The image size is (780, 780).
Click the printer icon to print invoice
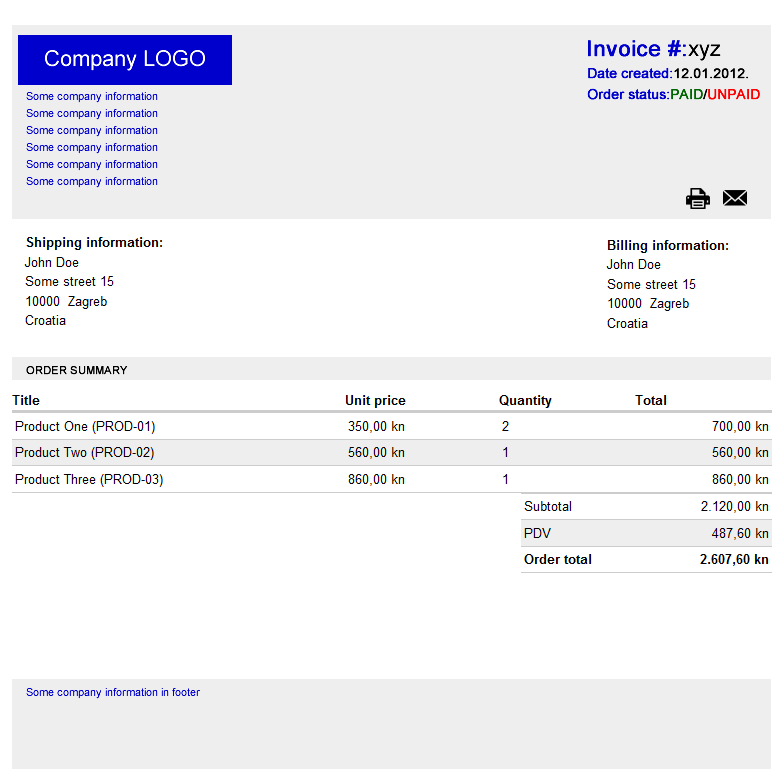point(697,198)
